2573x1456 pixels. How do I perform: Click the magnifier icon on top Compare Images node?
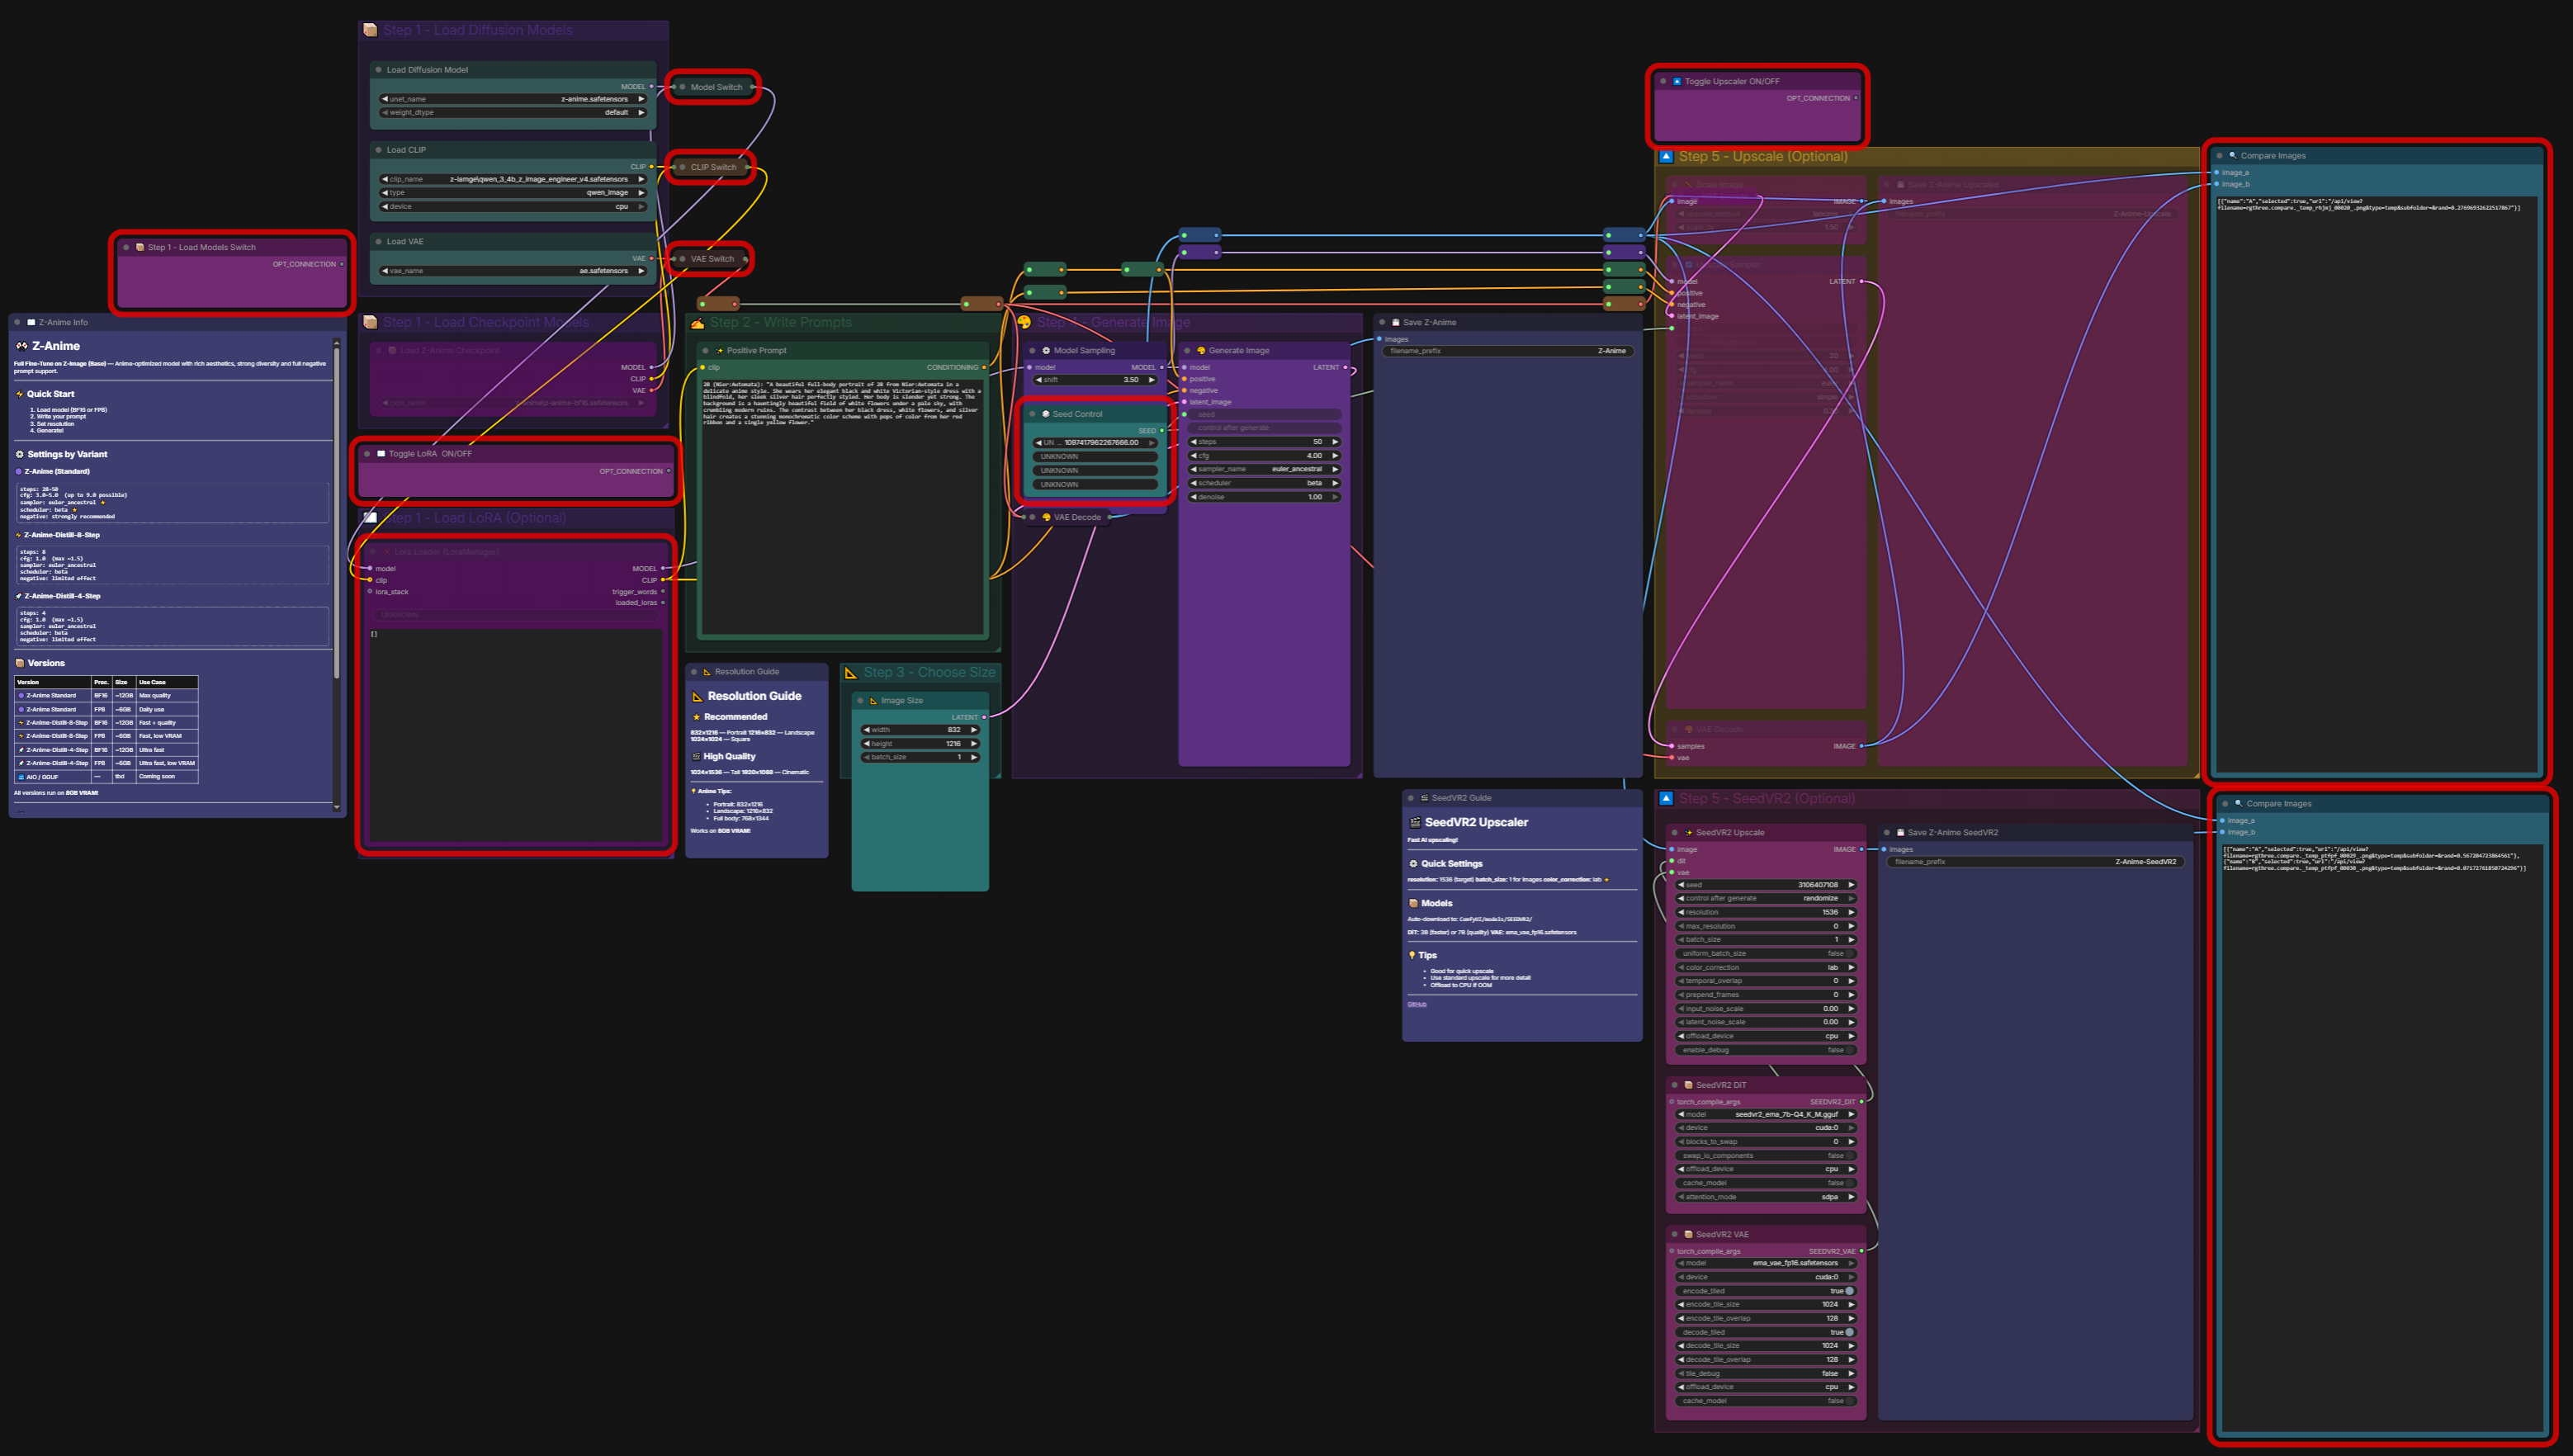coord(2232,156)
